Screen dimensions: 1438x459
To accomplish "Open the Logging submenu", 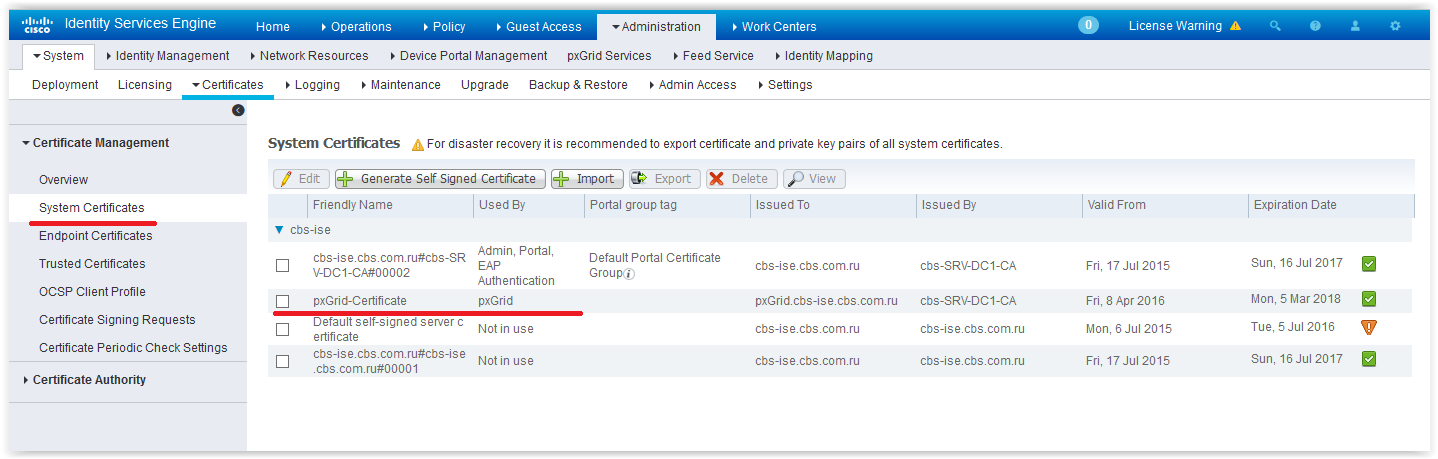I will 312,85.
